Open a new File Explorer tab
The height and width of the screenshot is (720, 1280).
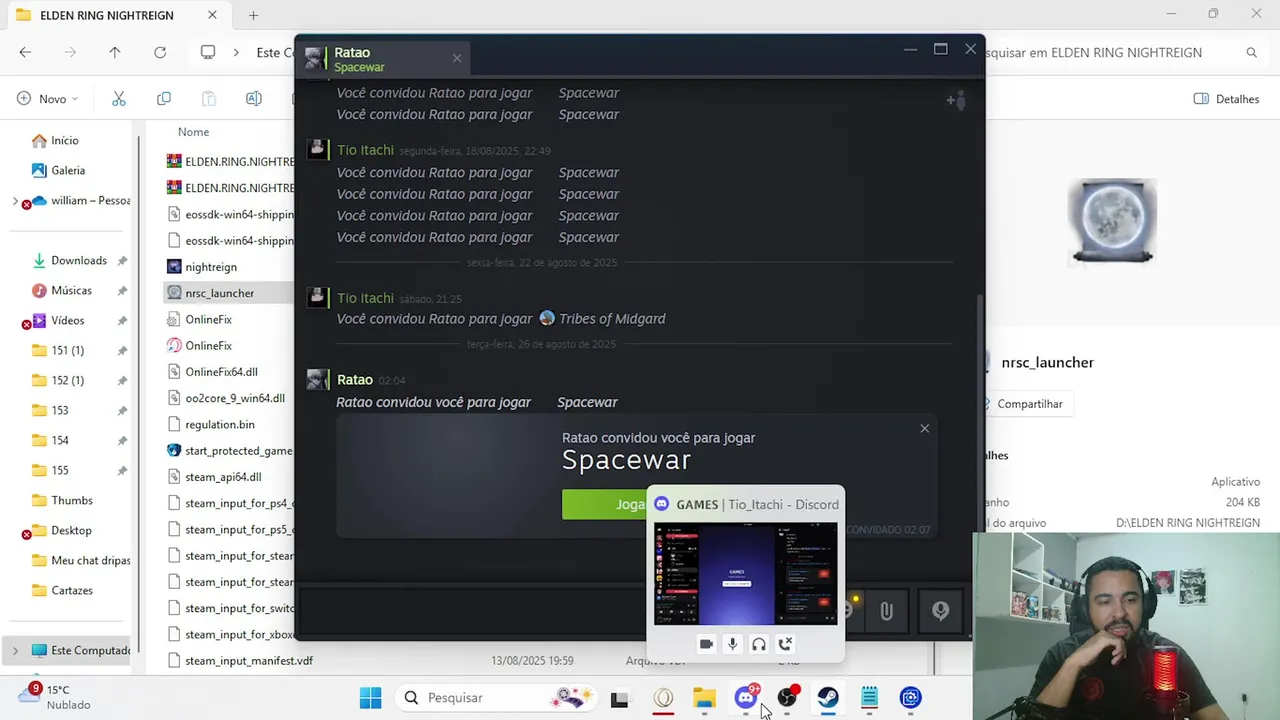point(253,15)
